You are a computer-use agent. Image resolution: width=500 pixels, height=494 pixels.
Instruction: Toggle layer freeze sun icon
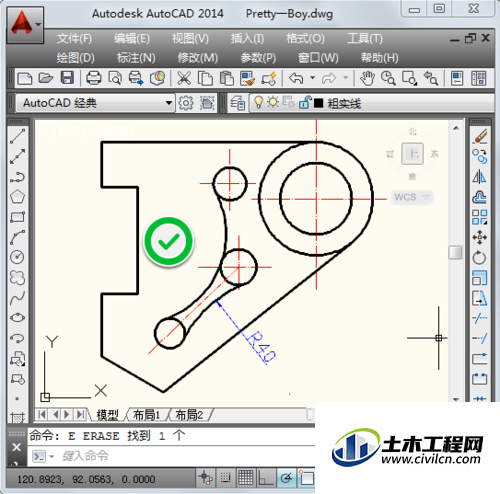click(x=273, y=102)
